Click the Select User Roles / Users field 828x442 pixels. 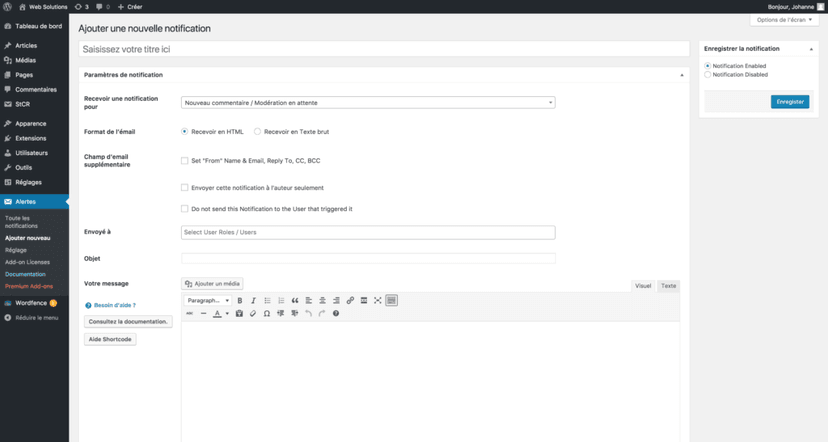(x=368, y=232)
